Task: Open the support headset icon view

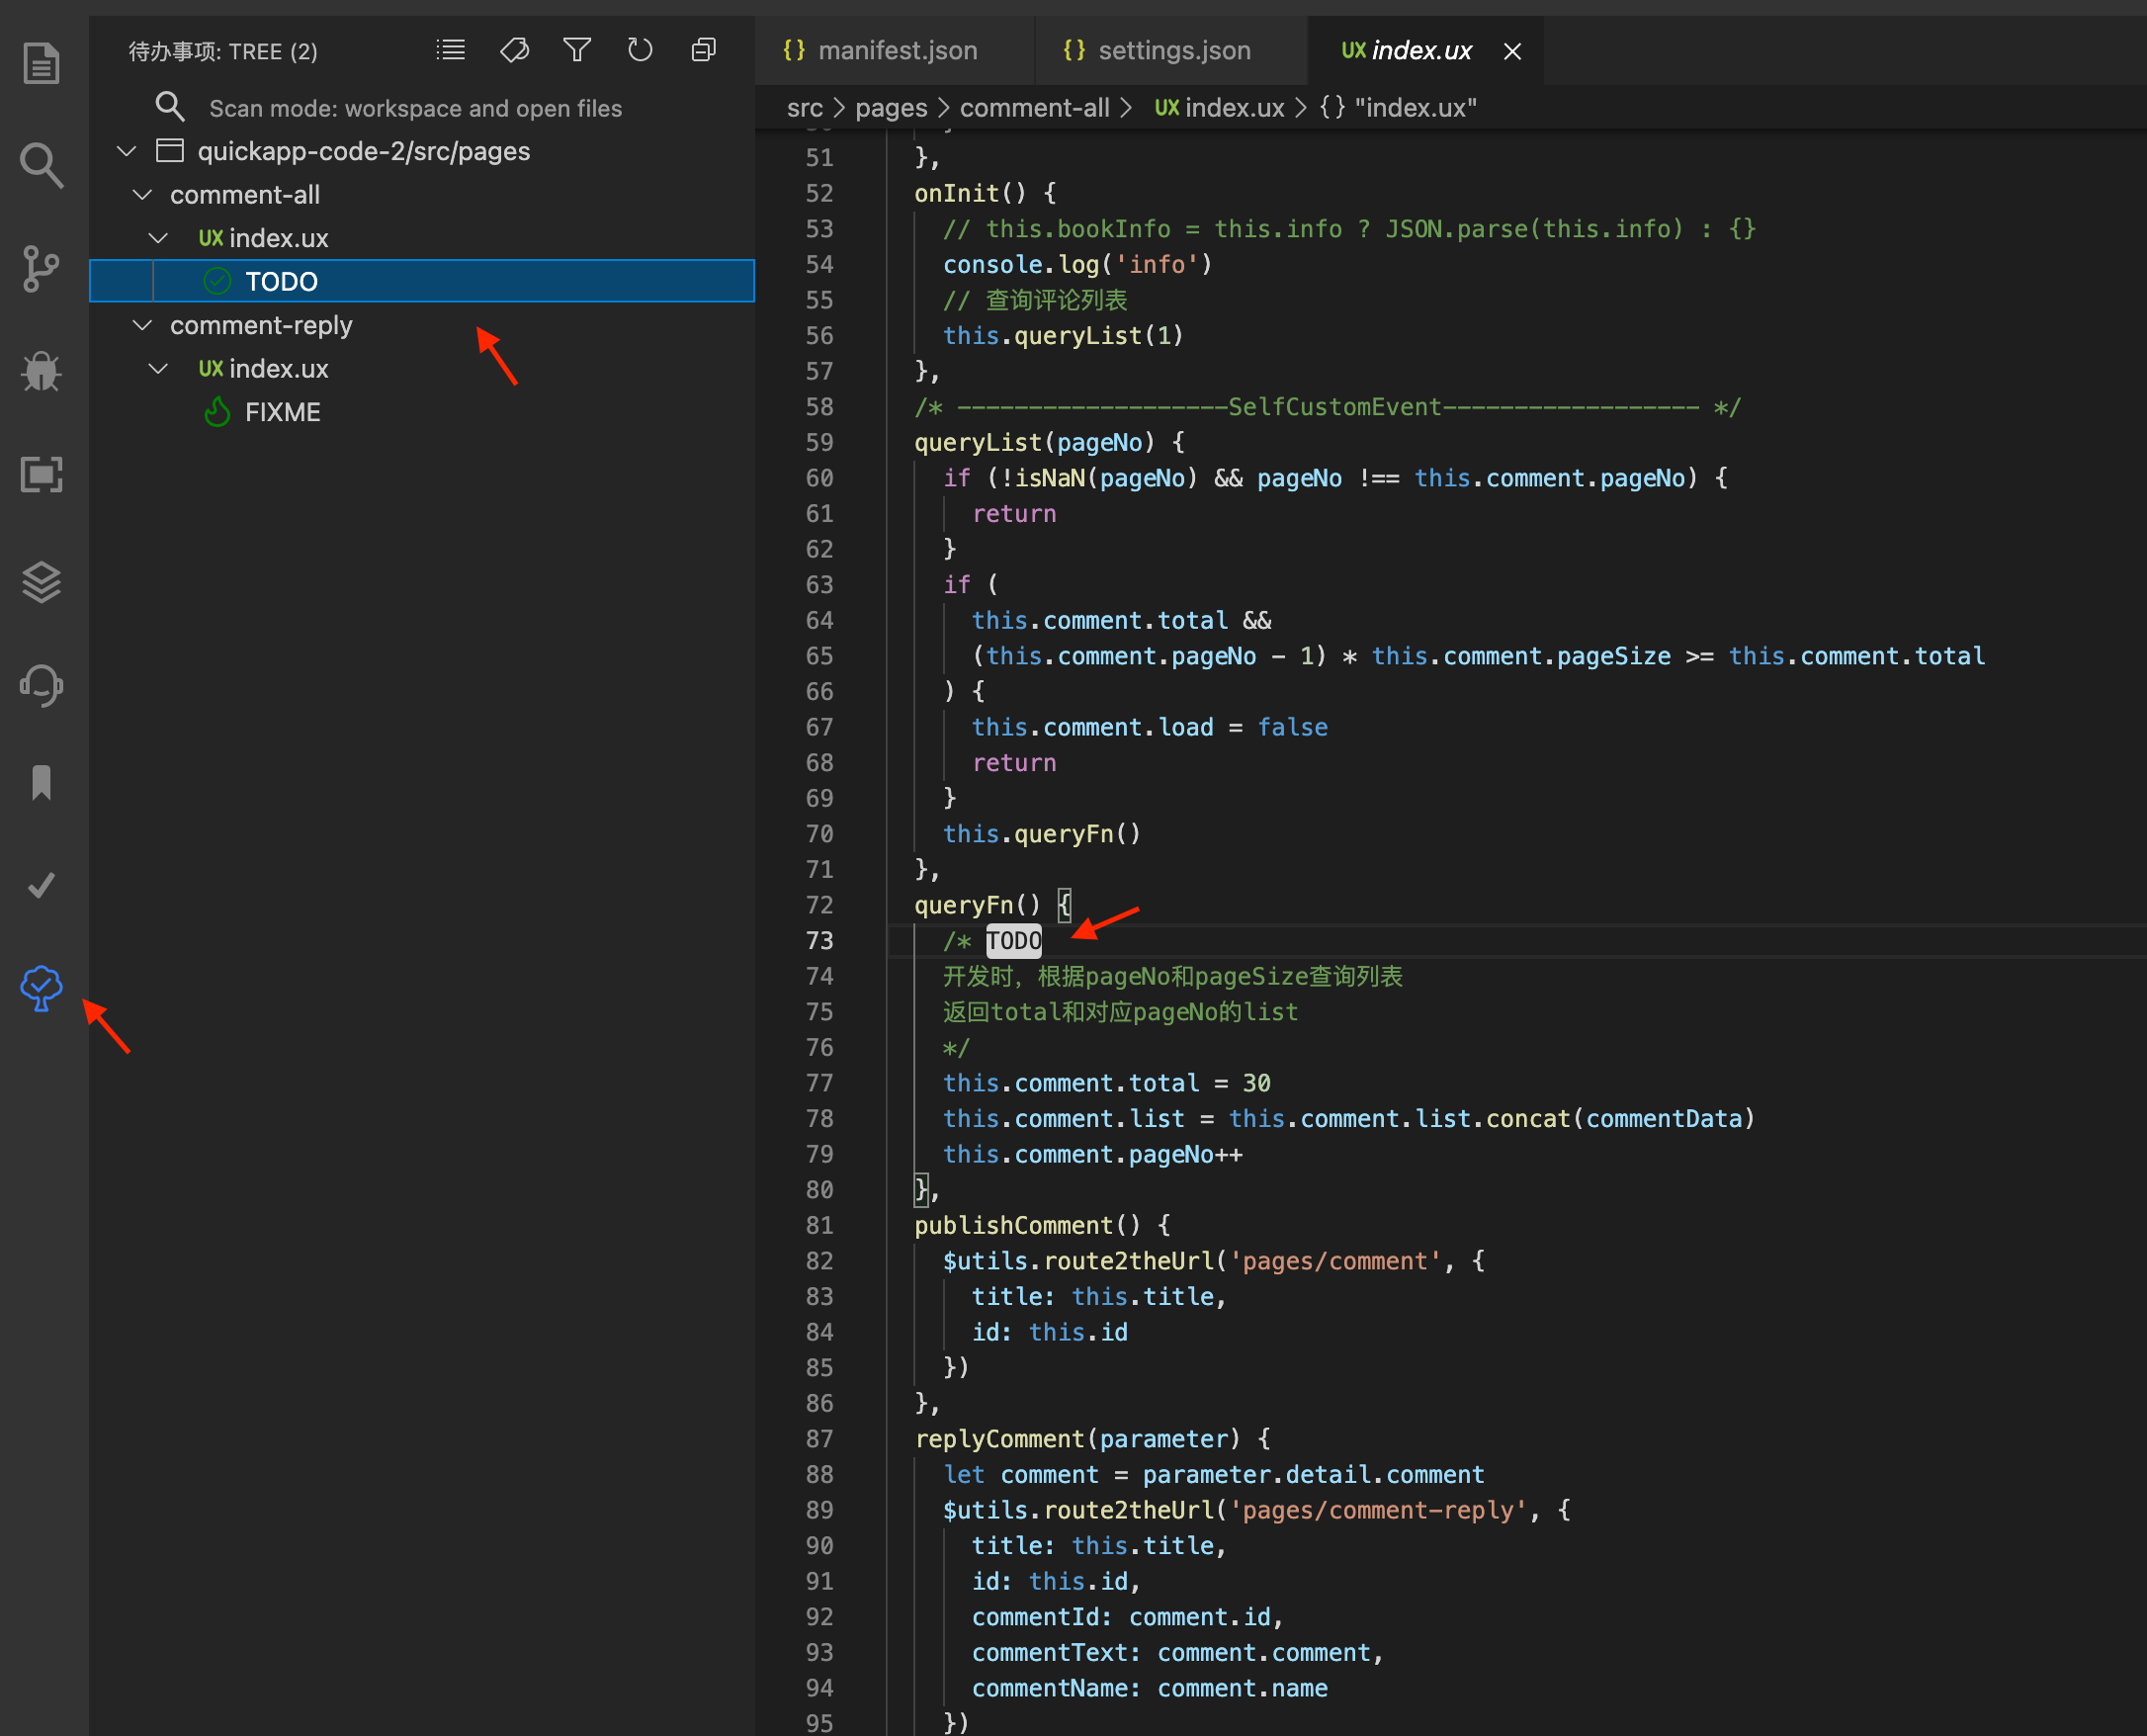Action: tap(41, 686)
